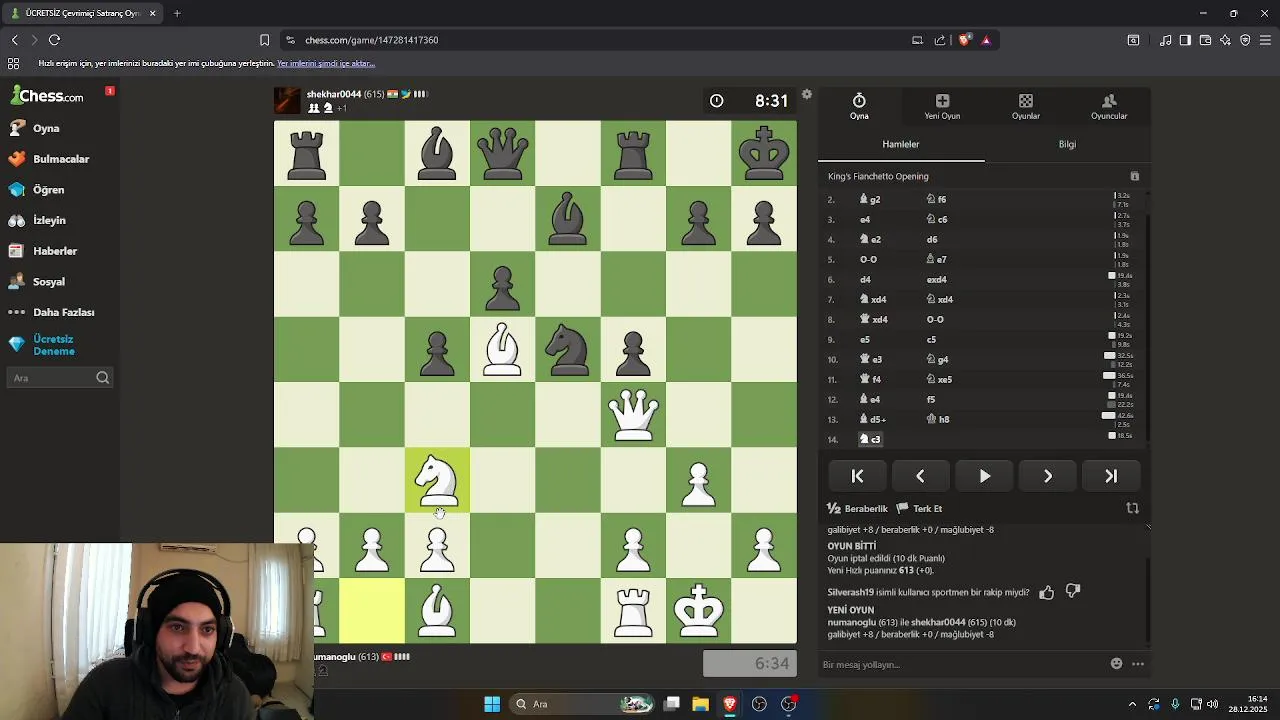
Task: Open the emoji picker in chat
Action: [x=1116, y=664]
